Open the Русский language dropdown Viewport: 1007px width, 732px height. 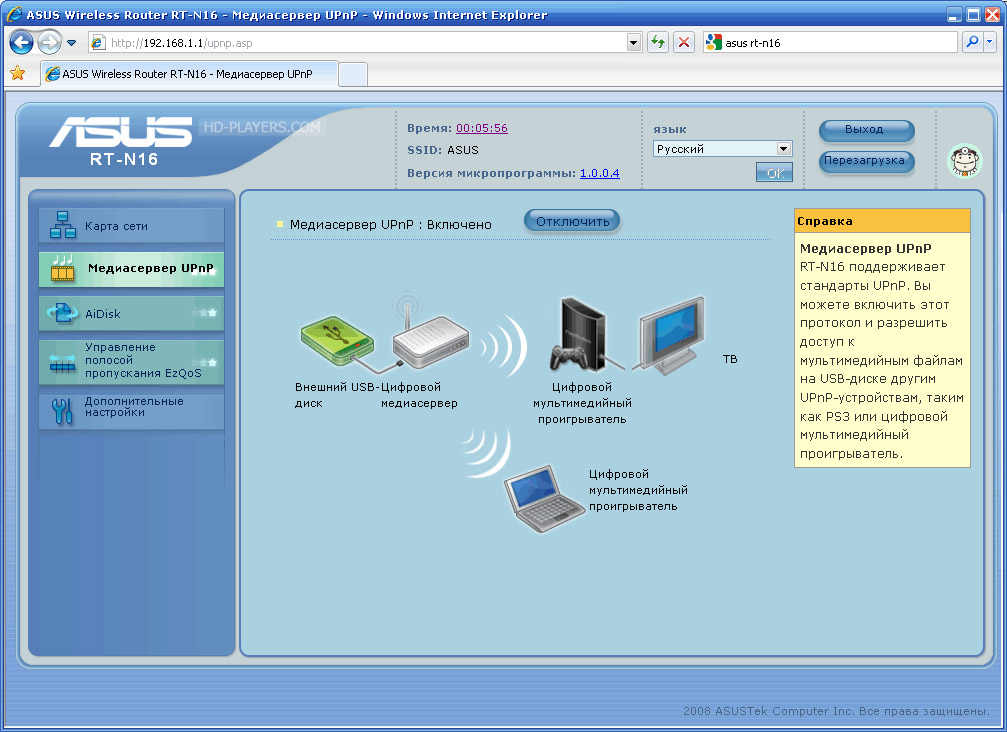(x=723, y=149)
